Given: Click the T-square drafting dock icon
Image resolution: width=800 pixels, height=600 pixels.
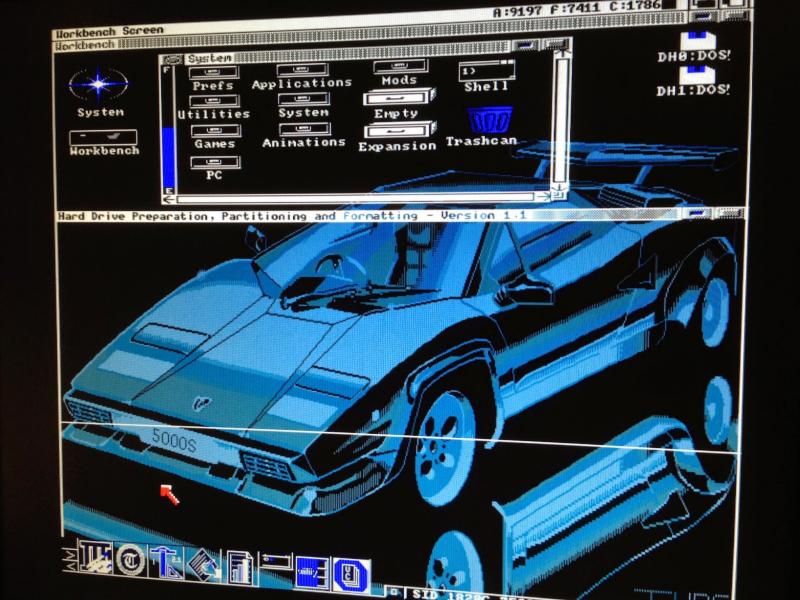Looking at the screenshot, I should click(167, 563).
